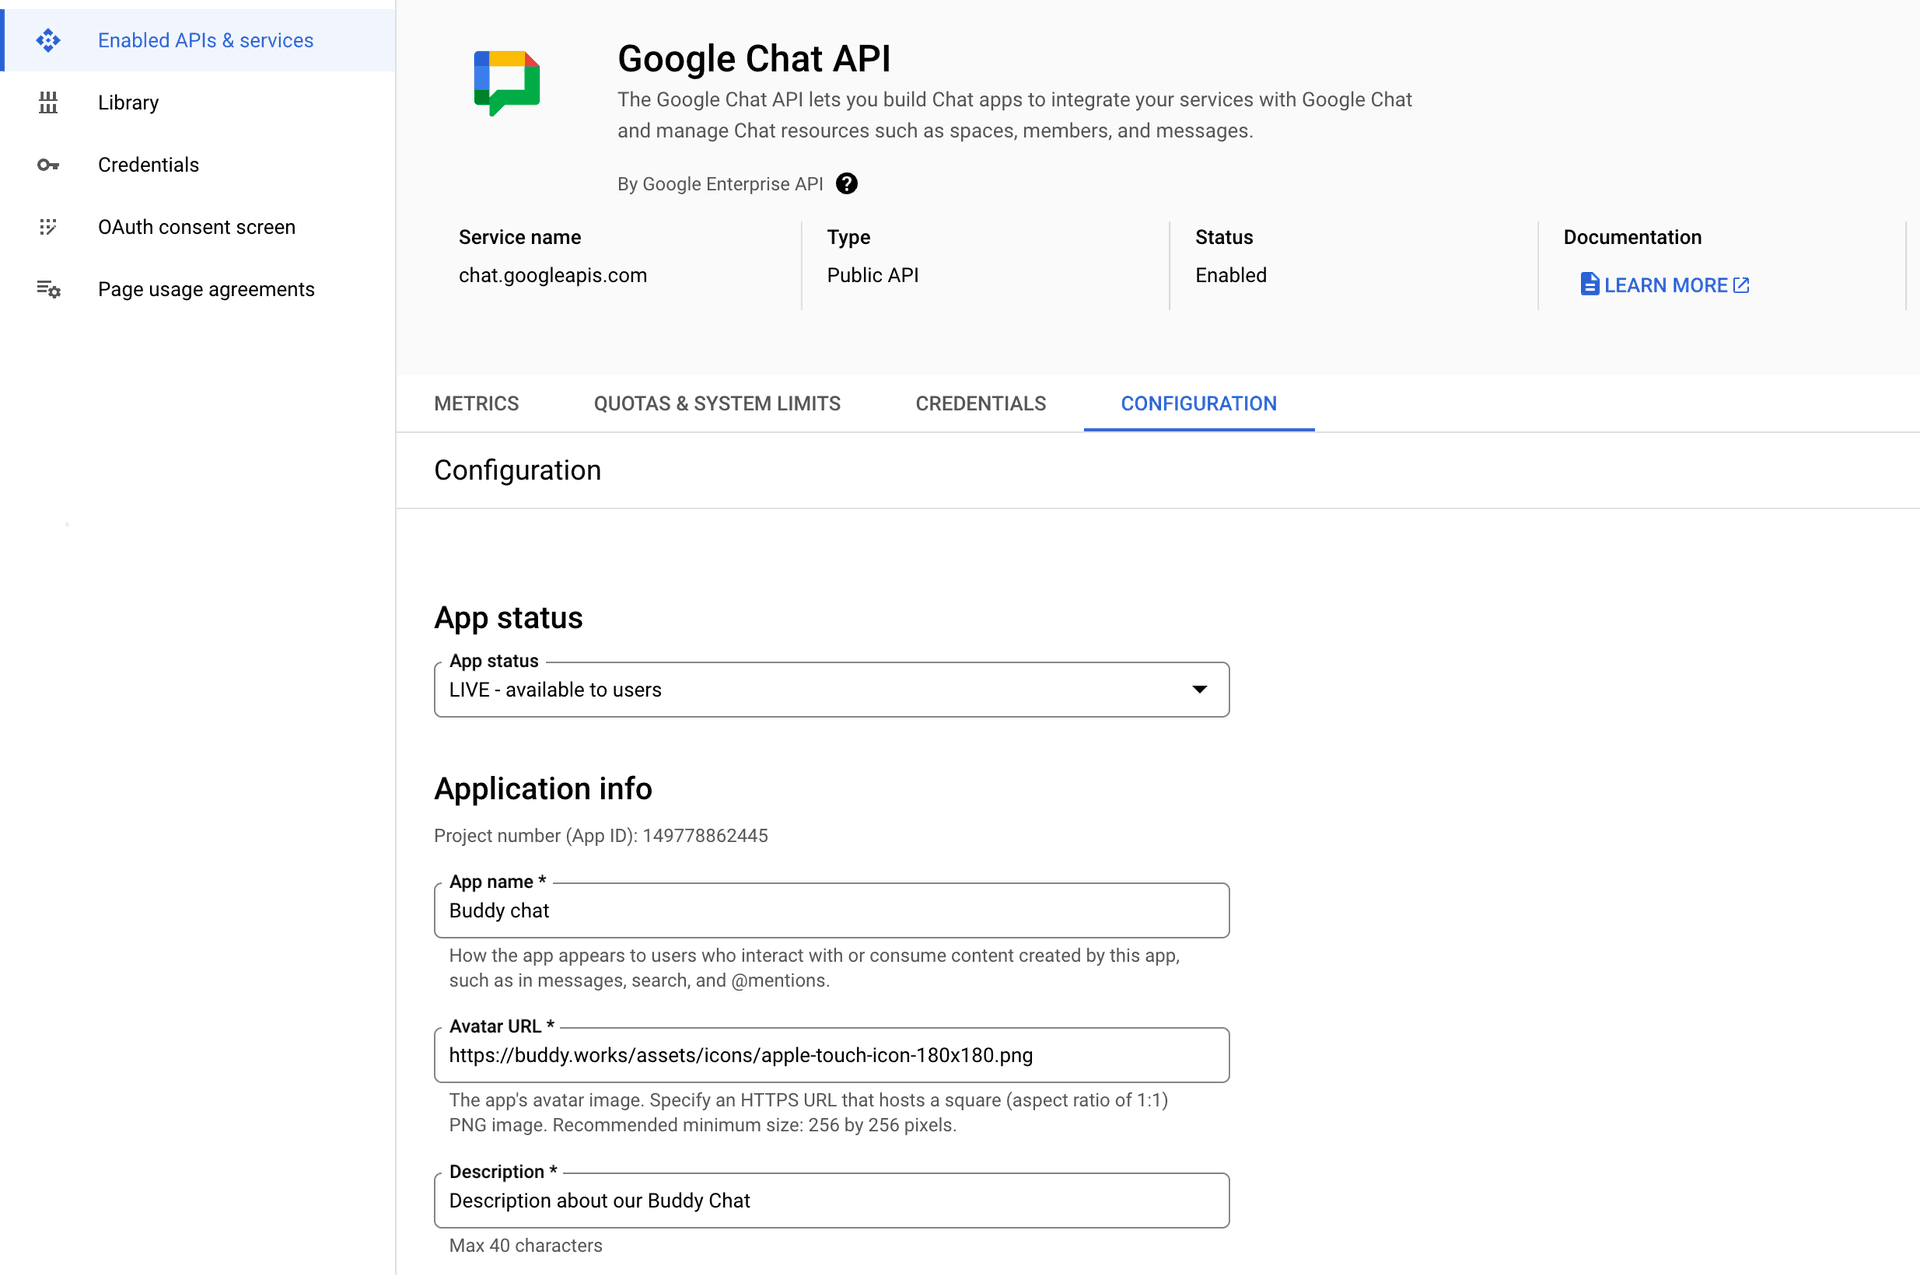Click the Credentials key icon
Screen dimensions: 1920x1275
[x=48, y=165]
